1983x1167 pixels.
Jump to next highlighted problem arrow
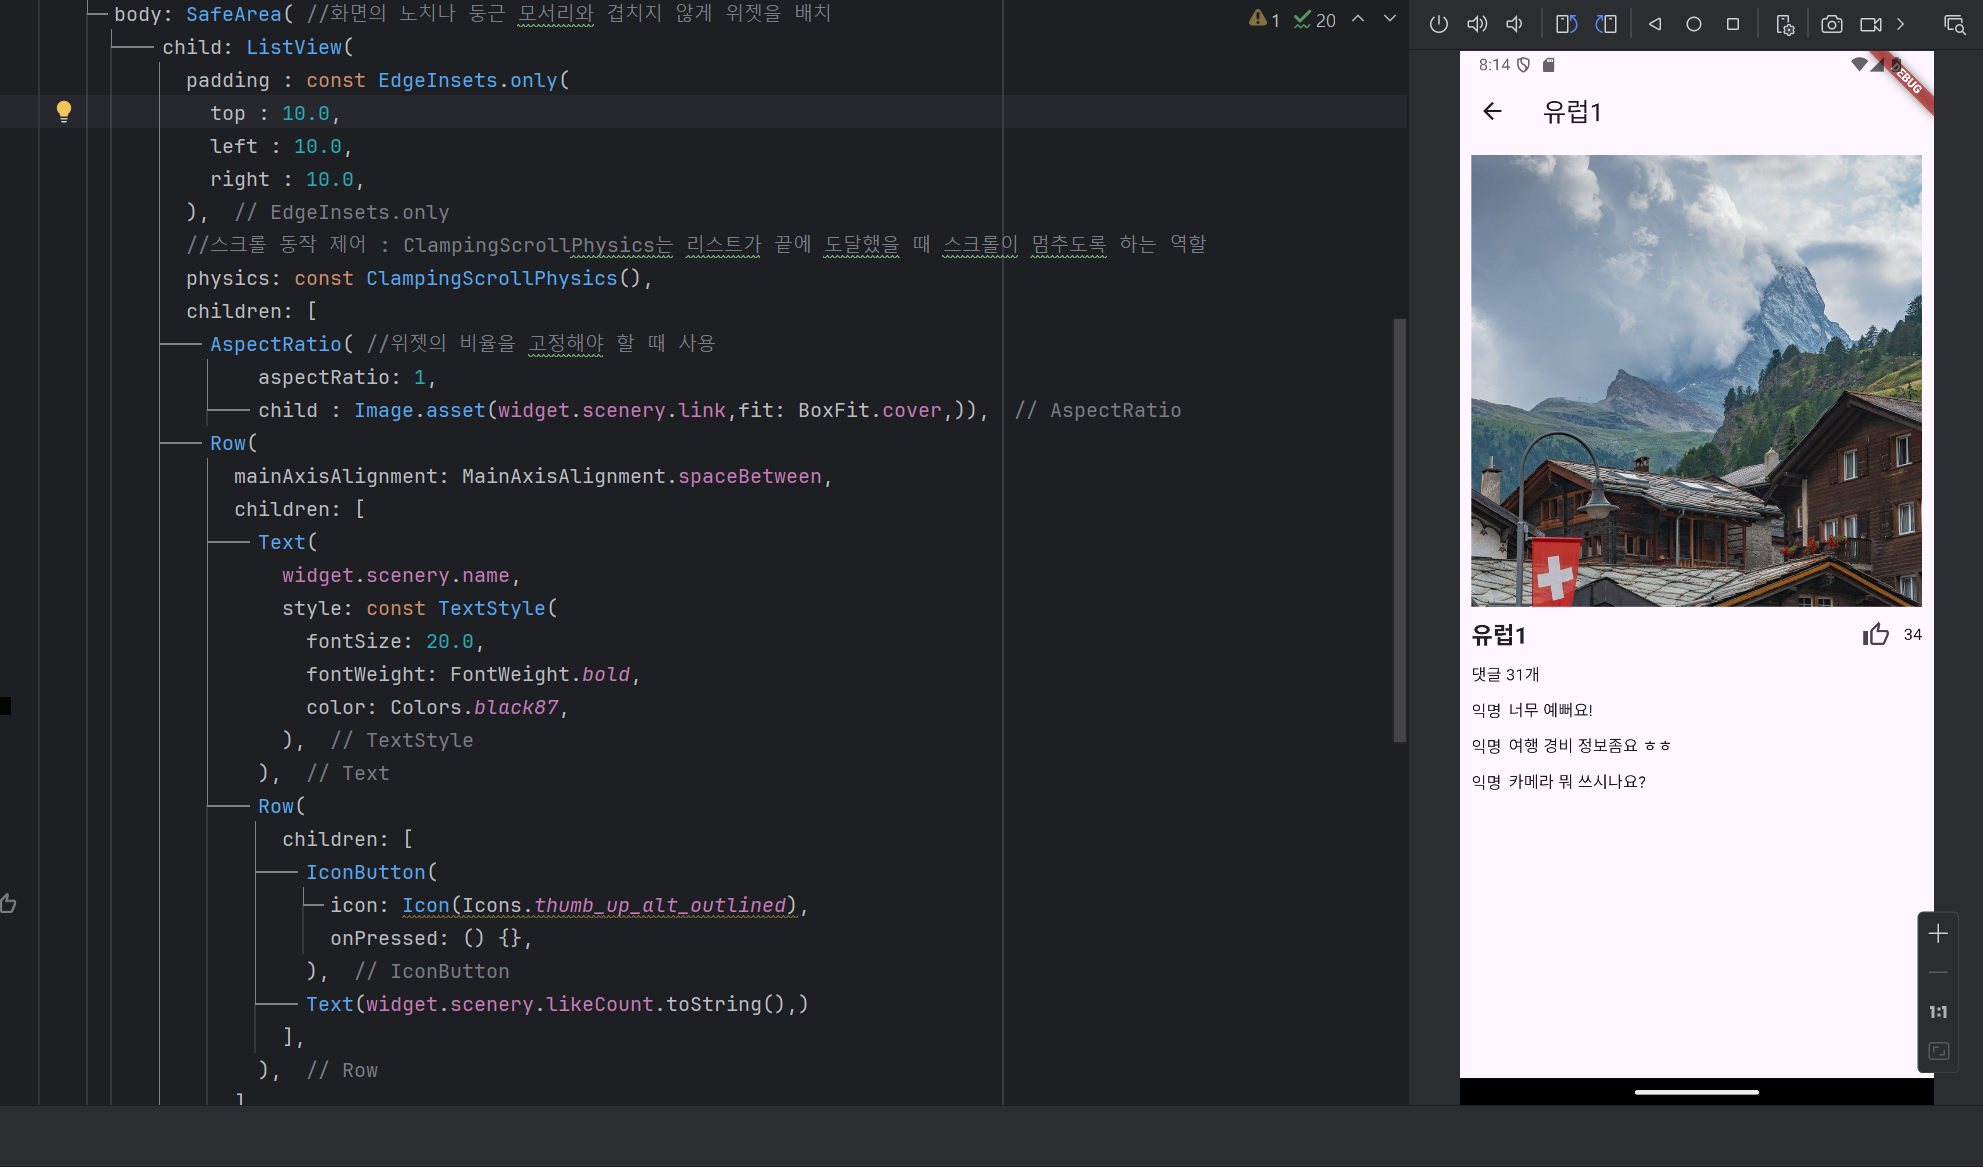(x=1390, y=19)
